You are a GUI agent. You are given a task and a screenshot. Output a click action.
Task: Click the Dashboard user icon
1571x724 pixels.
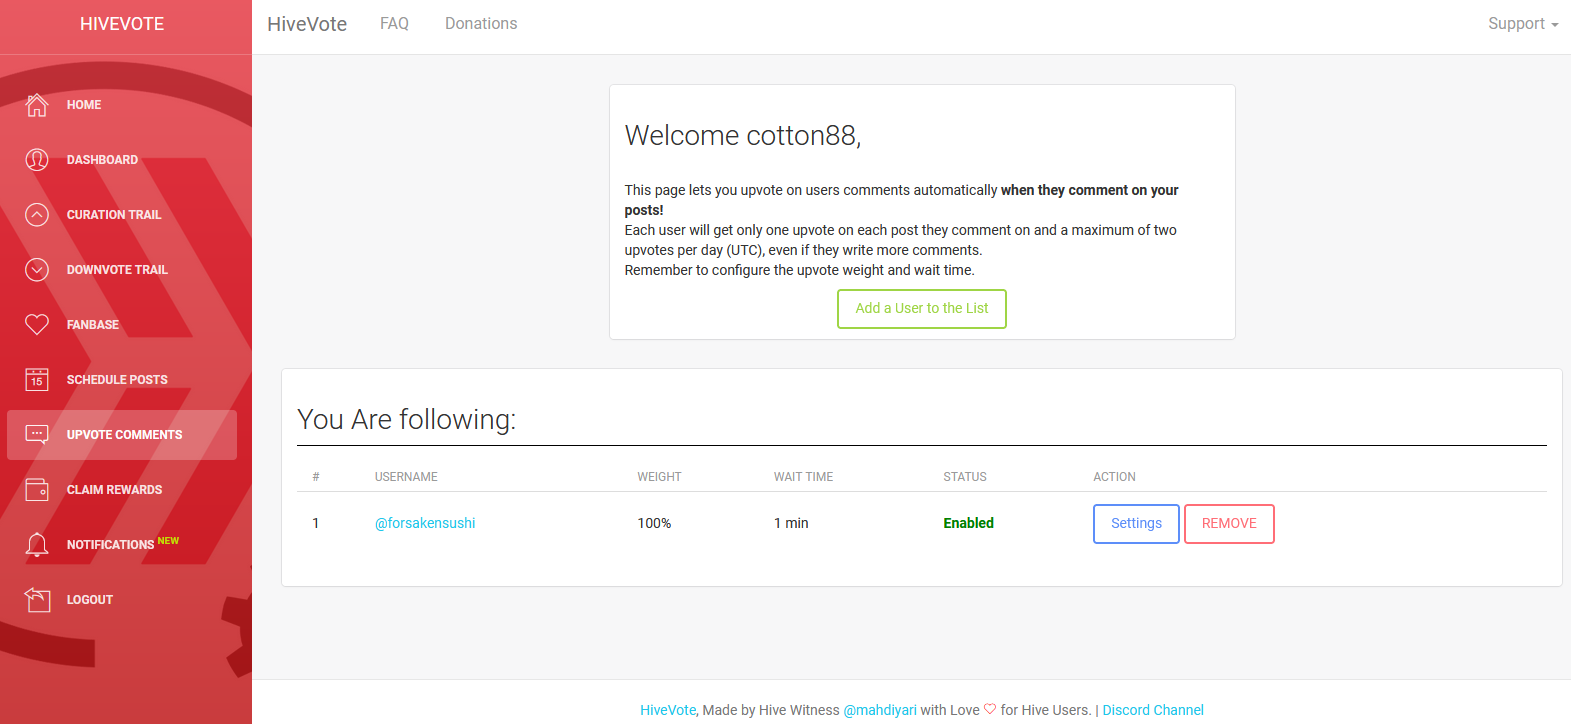pyautogui.click(x=37, y=160)
